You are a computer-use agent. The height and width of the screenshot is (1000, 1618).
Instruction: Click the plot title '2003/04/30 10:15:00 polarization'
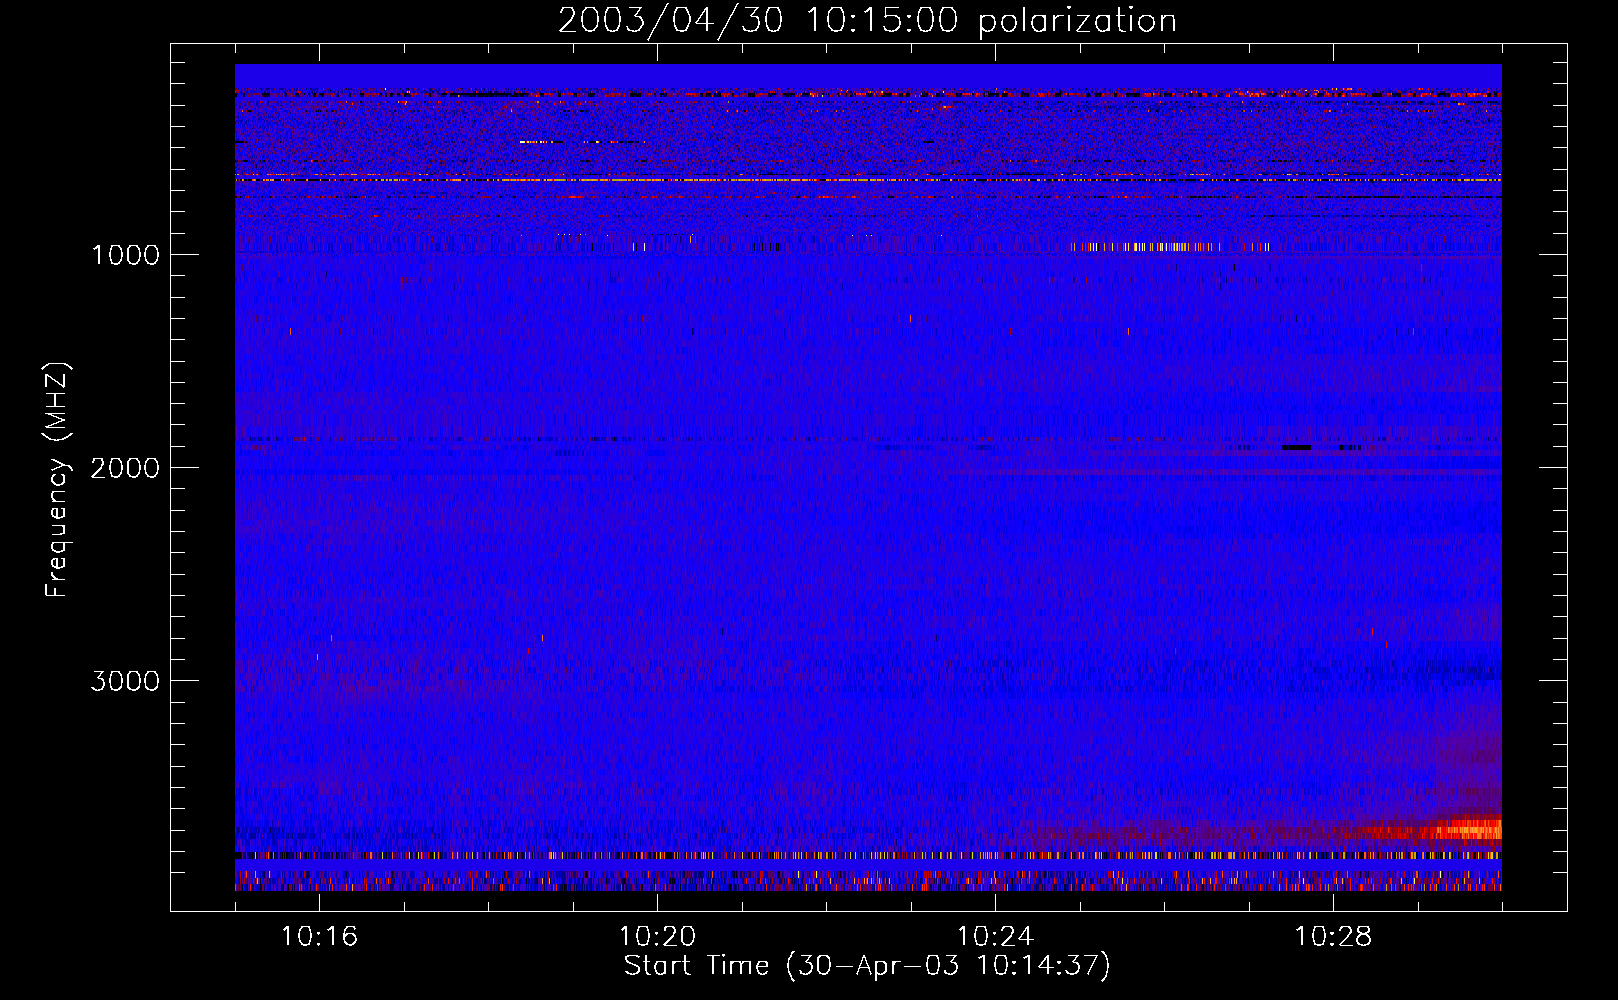click(867, 20)
